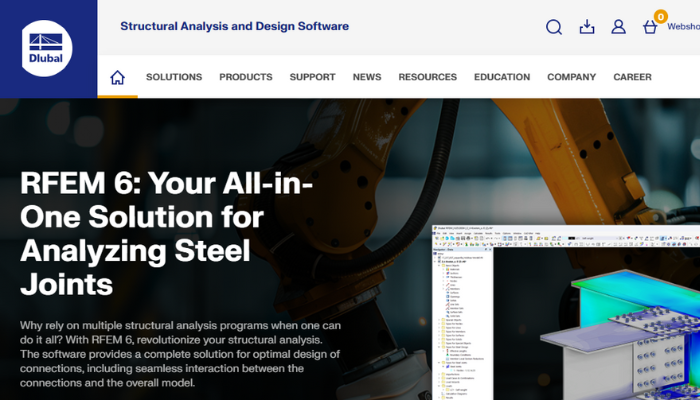
Task: Select Company in the navigation bar
Action: [571, 77]
